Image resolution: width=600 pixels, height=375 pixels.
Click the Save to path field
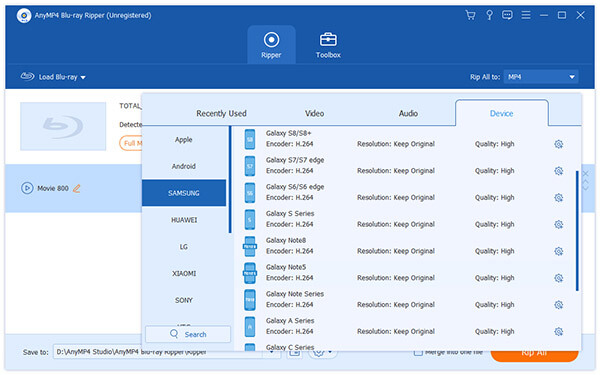[157, 352]
